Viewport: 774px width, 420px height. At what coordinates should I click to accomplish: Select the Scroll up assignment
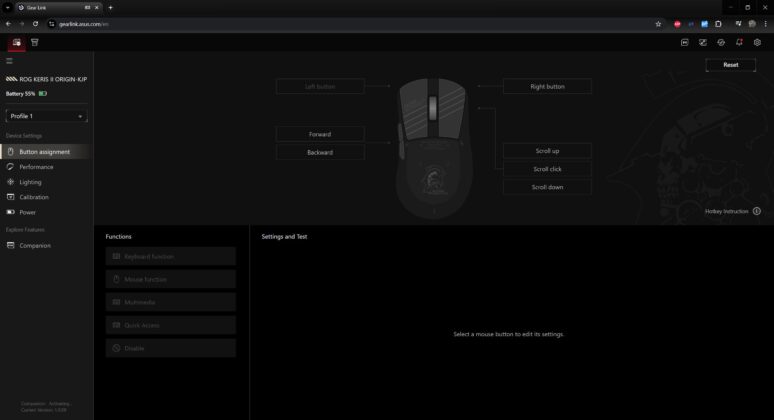[x=547, y=151]
